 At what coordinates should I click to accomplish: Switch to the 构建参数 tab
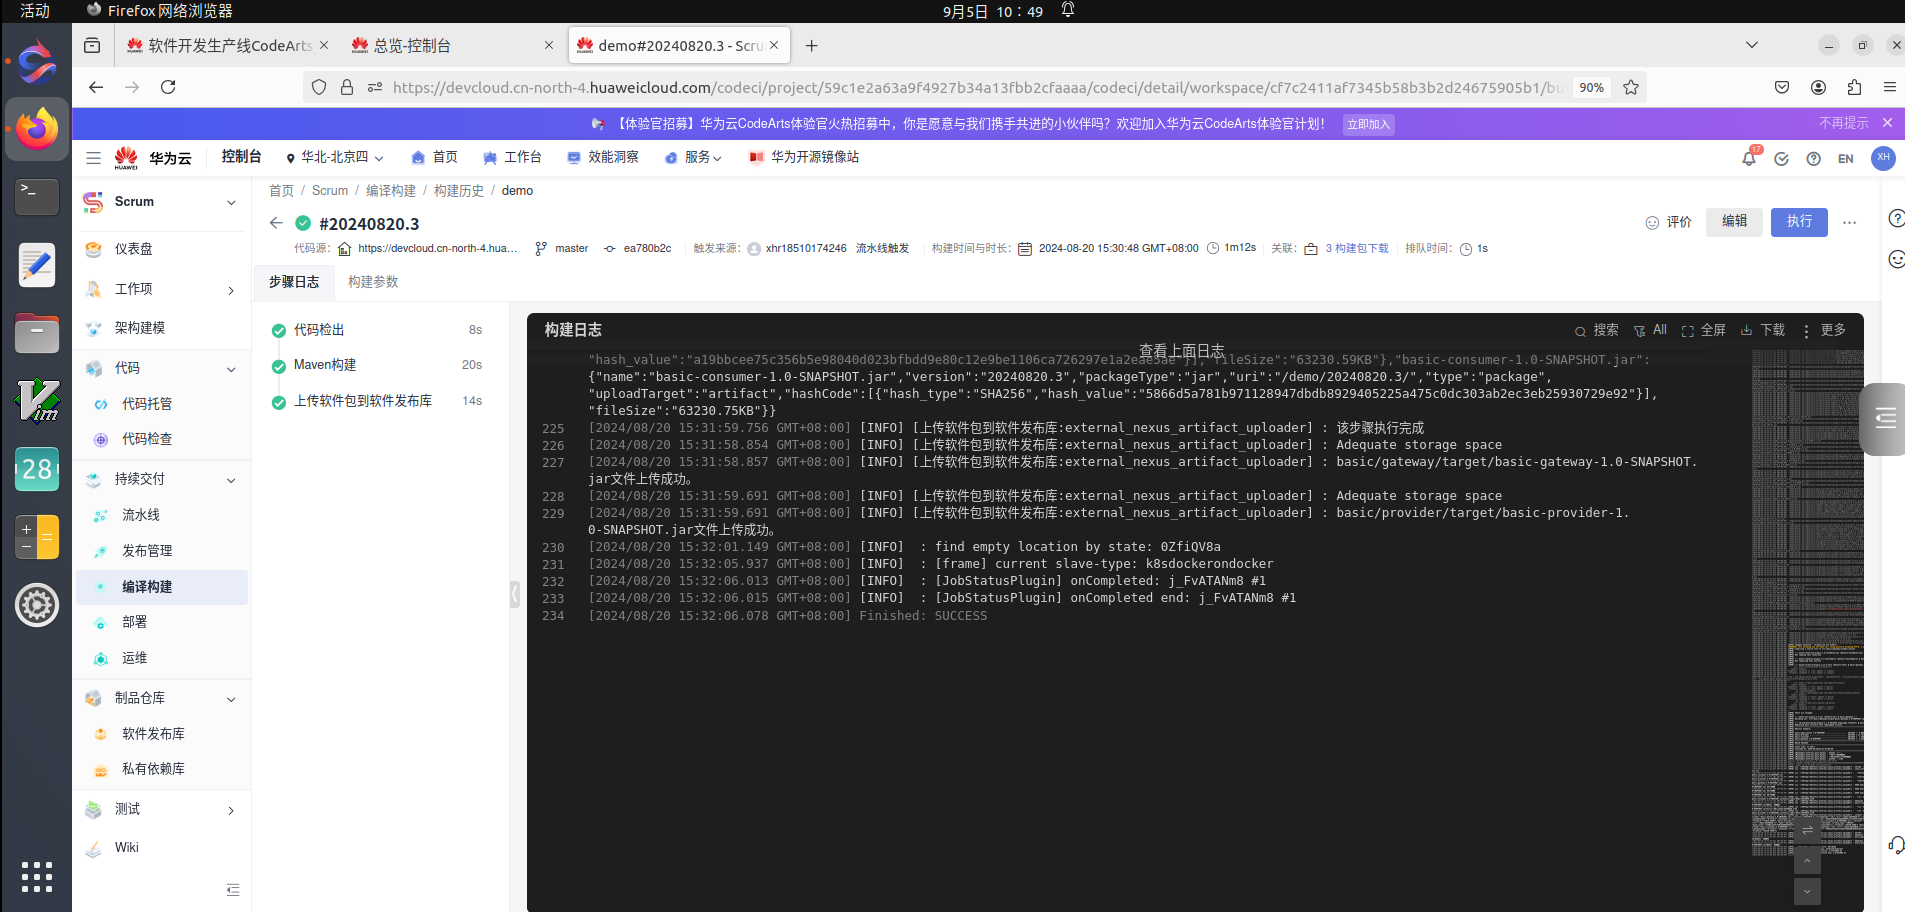373,282
